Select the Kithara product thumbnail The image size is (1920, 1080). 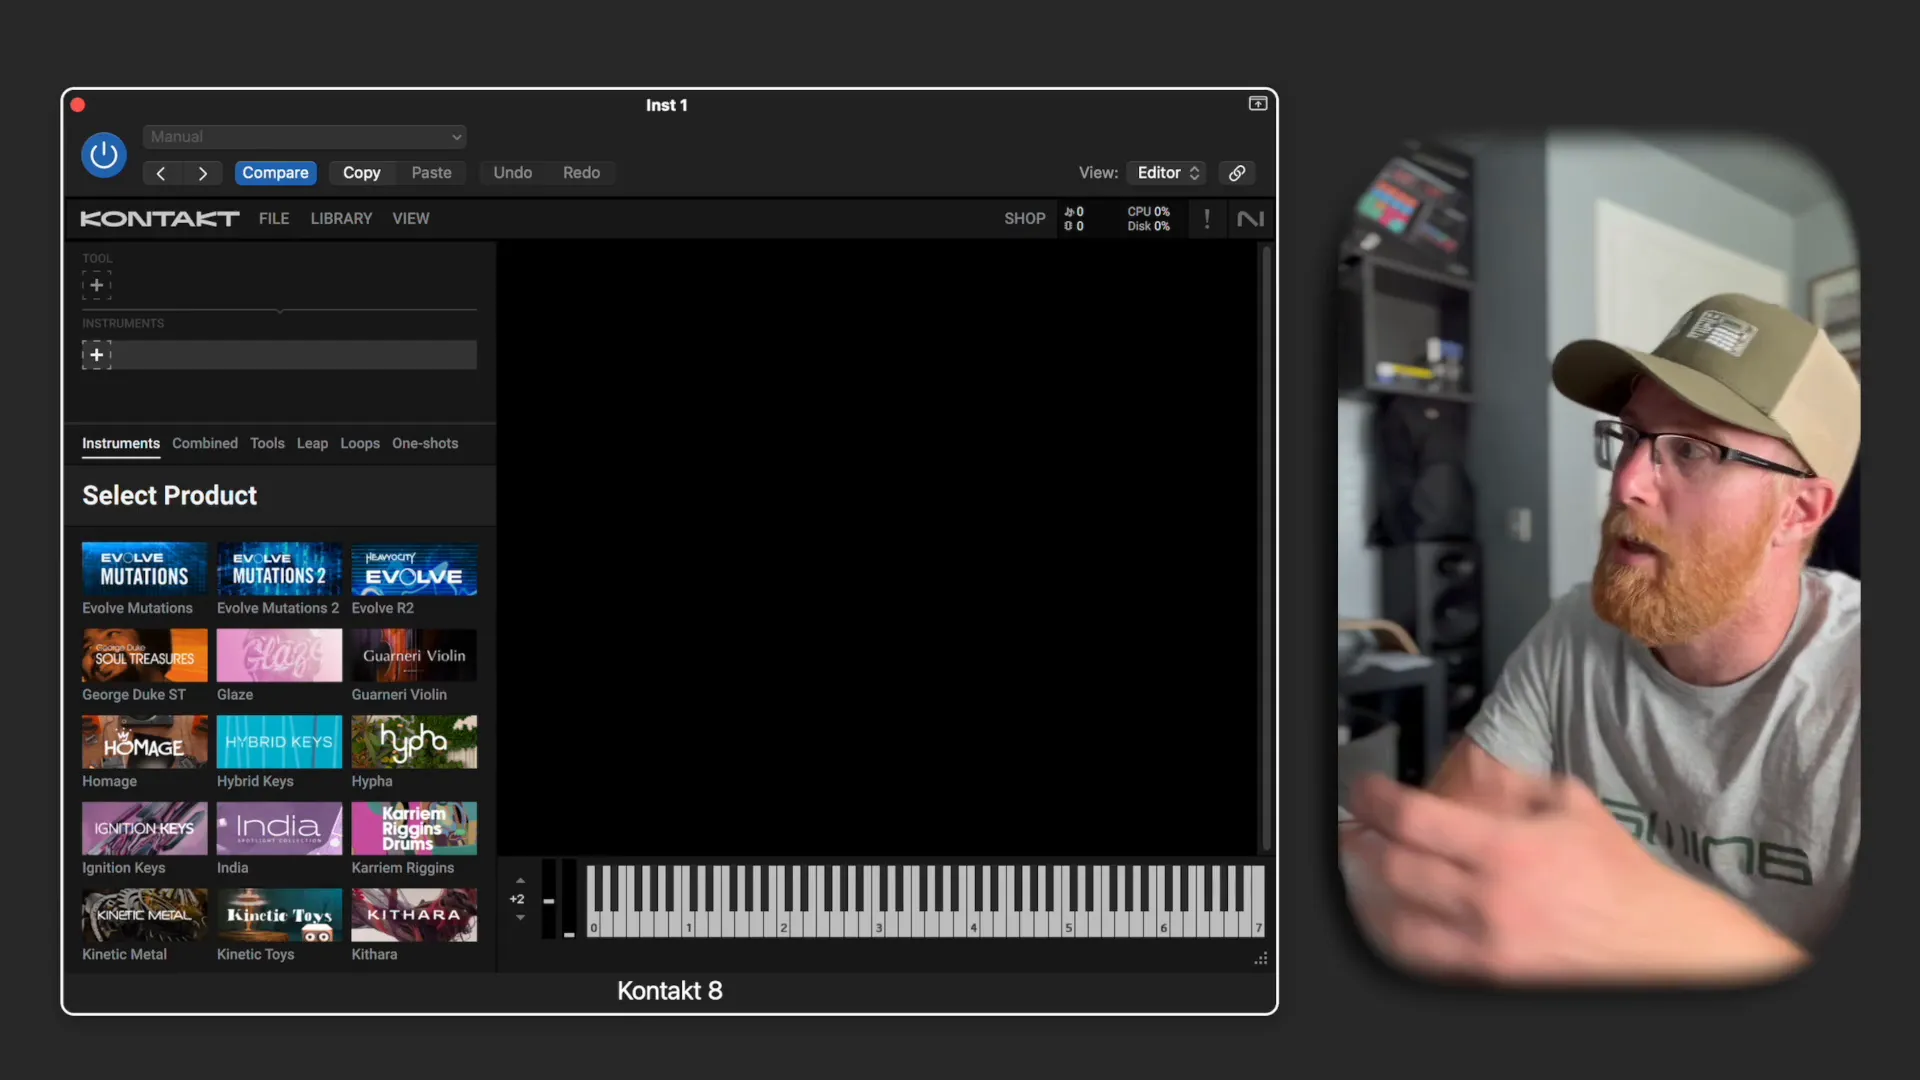coord(414,915)
